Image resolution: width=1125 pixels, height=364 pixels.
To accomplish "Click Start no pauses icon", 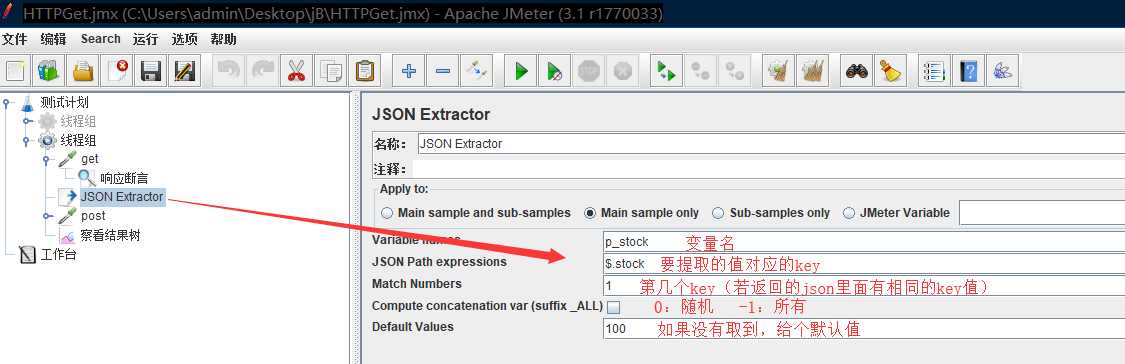I will [x=555, y=70].
